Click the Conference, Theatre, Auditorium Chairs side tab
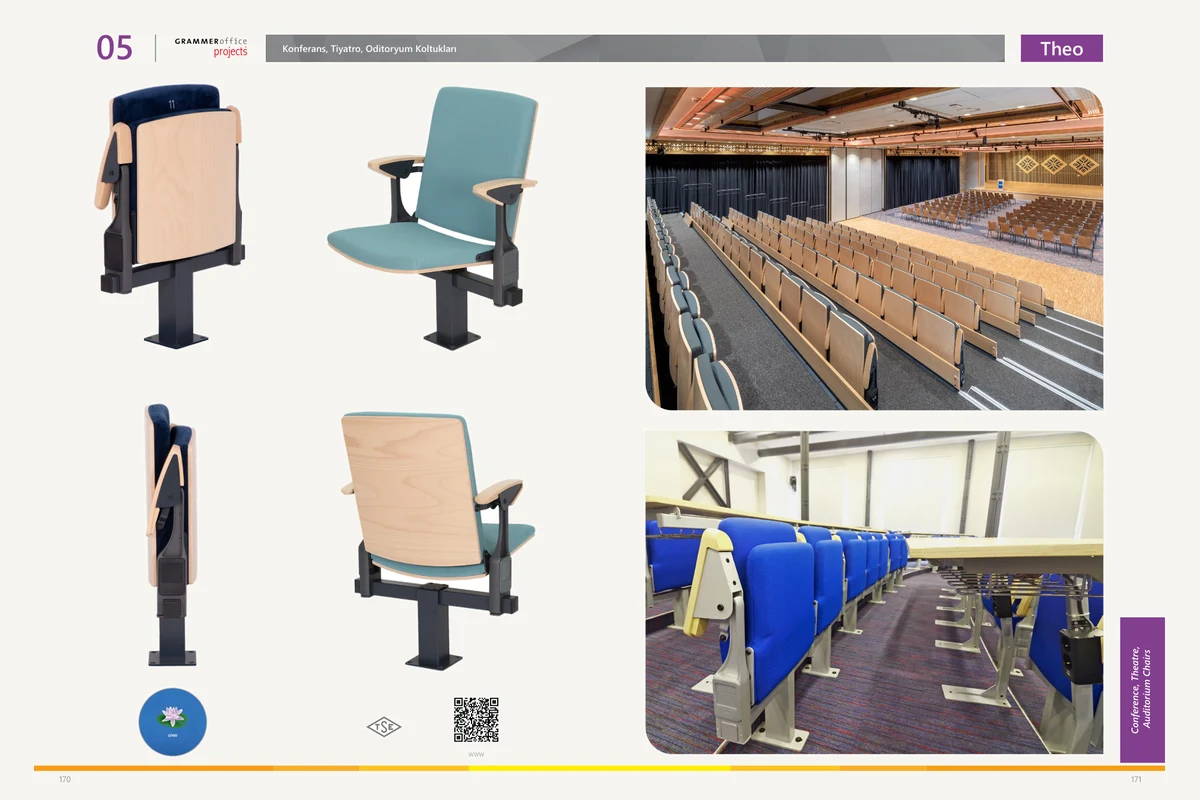1200x800 pixels. [1142, 690]
